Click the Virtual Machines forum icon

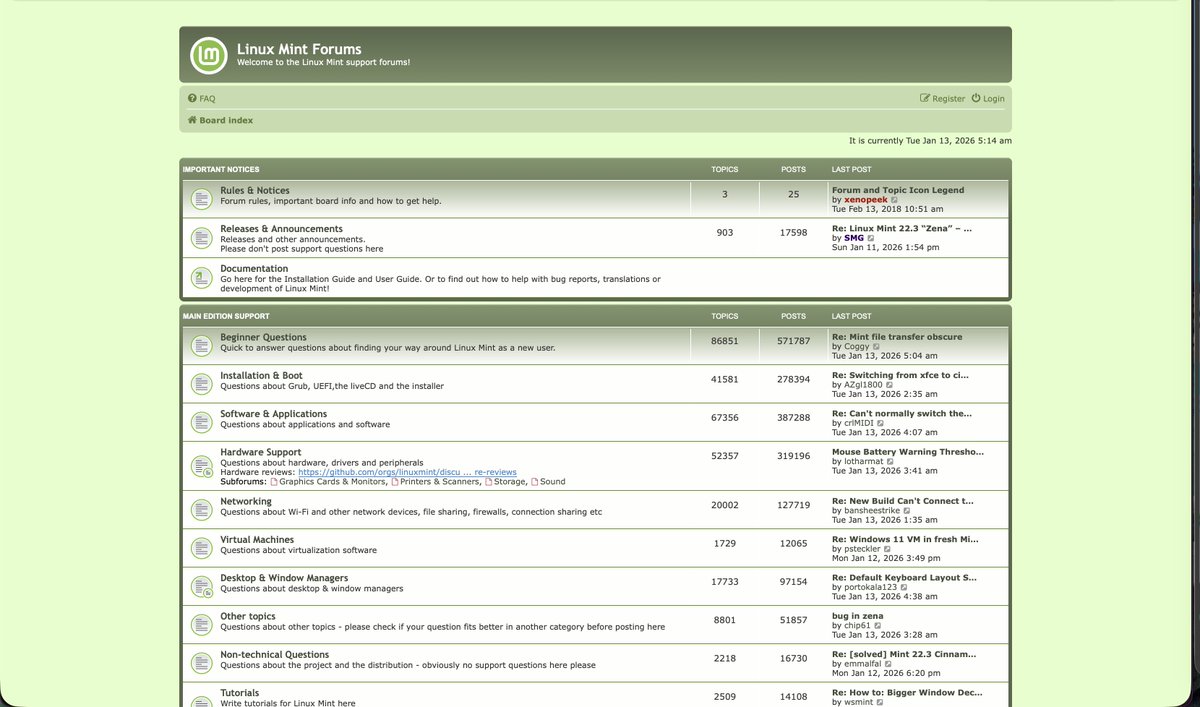201,548
